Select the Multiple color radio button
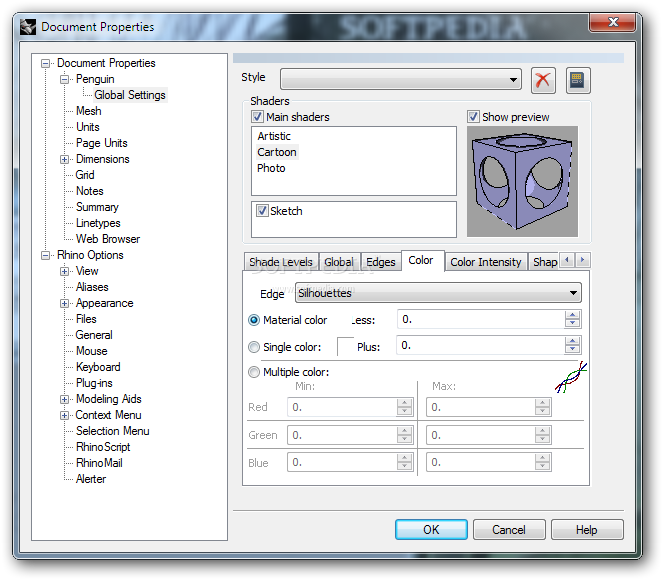This screenshot has width=663, height=580. pyautogui.click(x=254, y=372)
